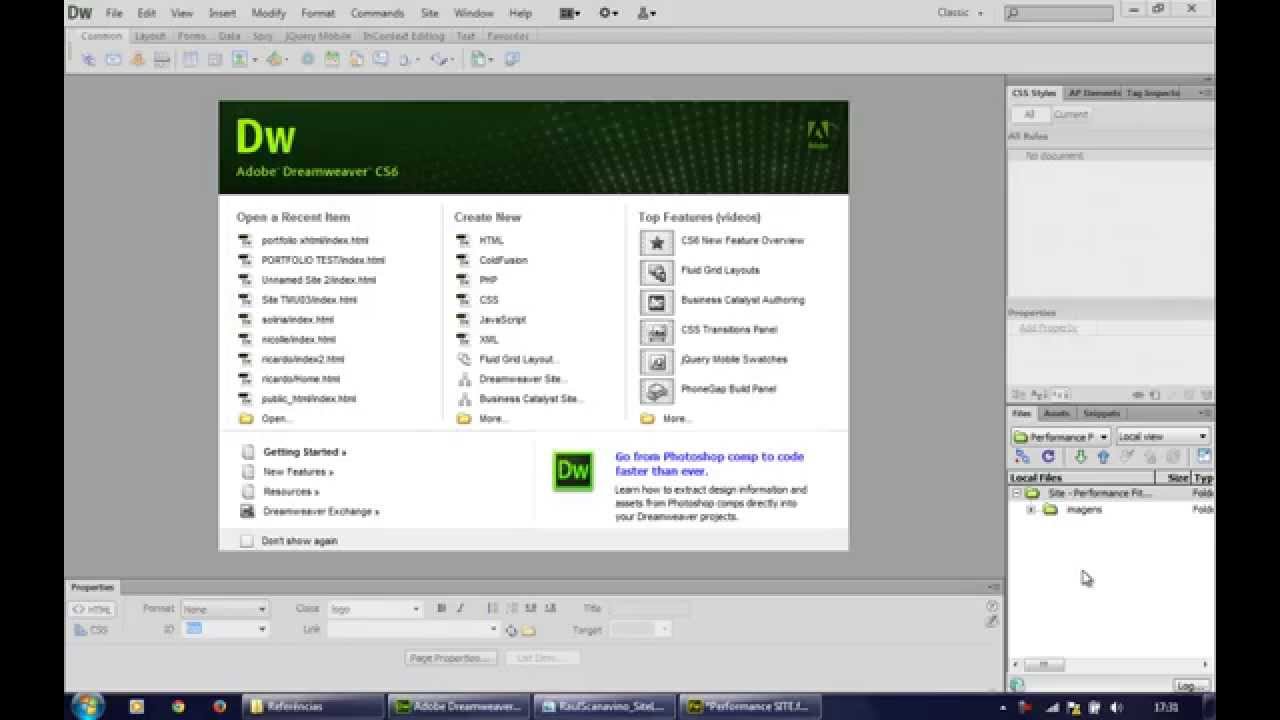Viewport: 1280px width, 720px height.
Task: Click the Hyperlink icon in Insert bar
Action: (x=88, y=60)
